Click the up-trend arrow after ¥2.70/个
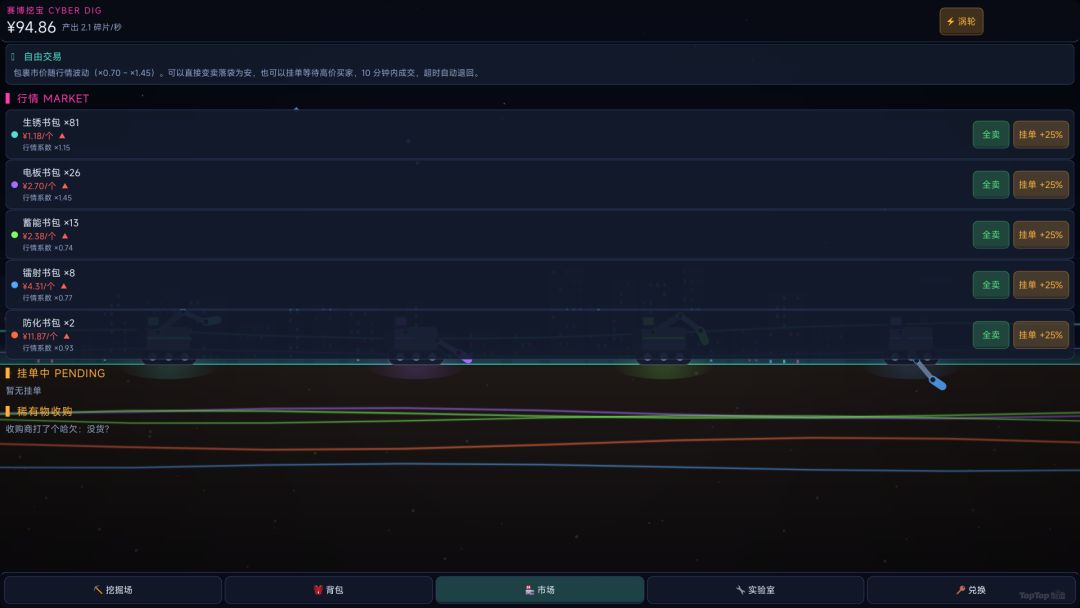Screen dimensions: 1080x608 tap(65, 186)
